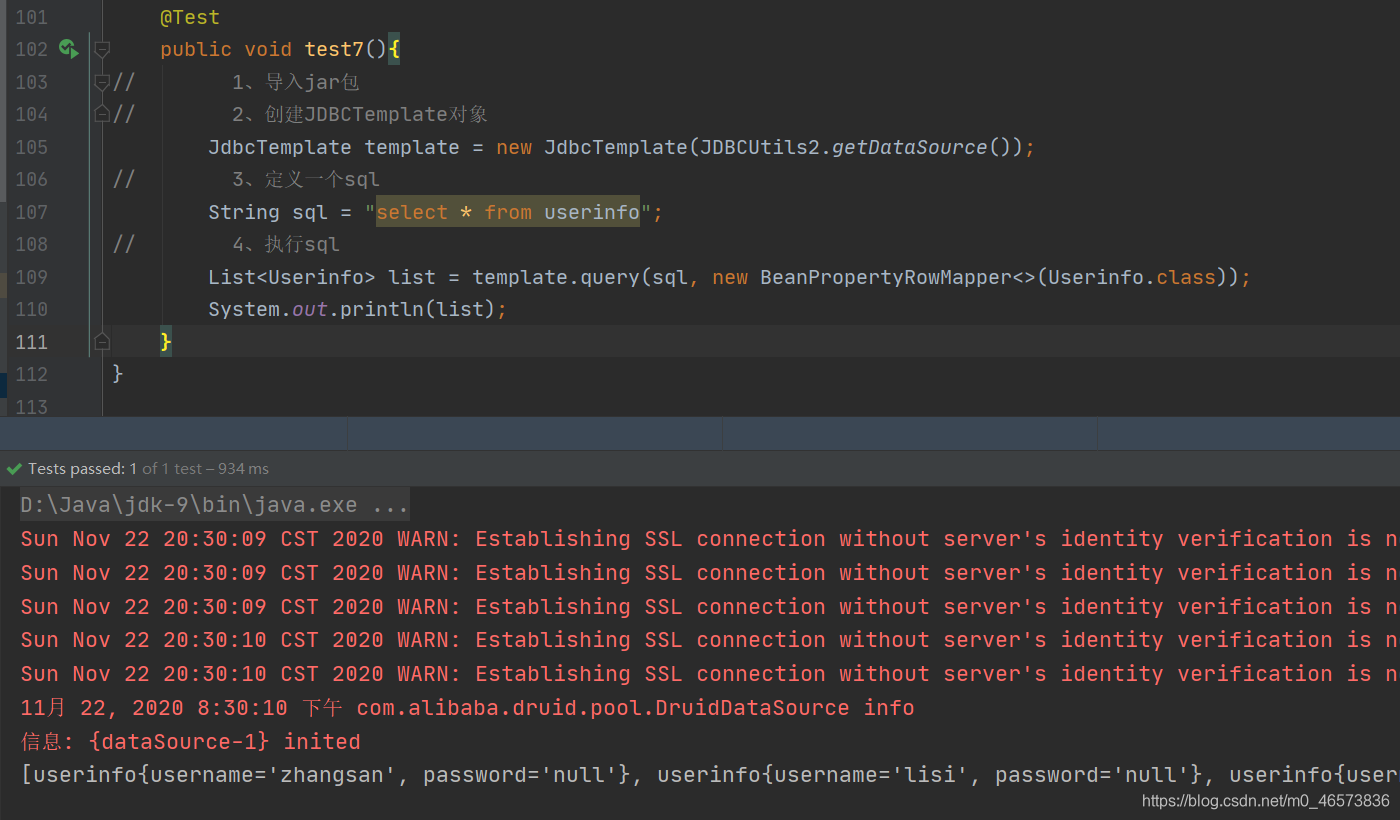This screenshot has height=820, width=1400.
Task: Click the DruidDataSource info log line
Action: pyautogui.click(x=467, y=708)
